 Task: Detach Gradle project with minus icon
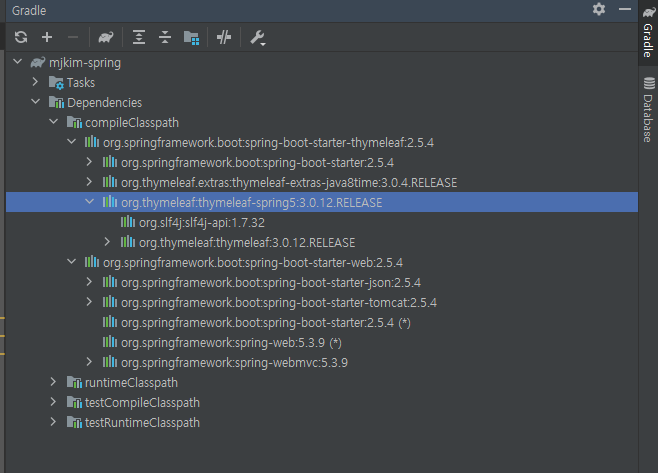(x=73, y=37)
